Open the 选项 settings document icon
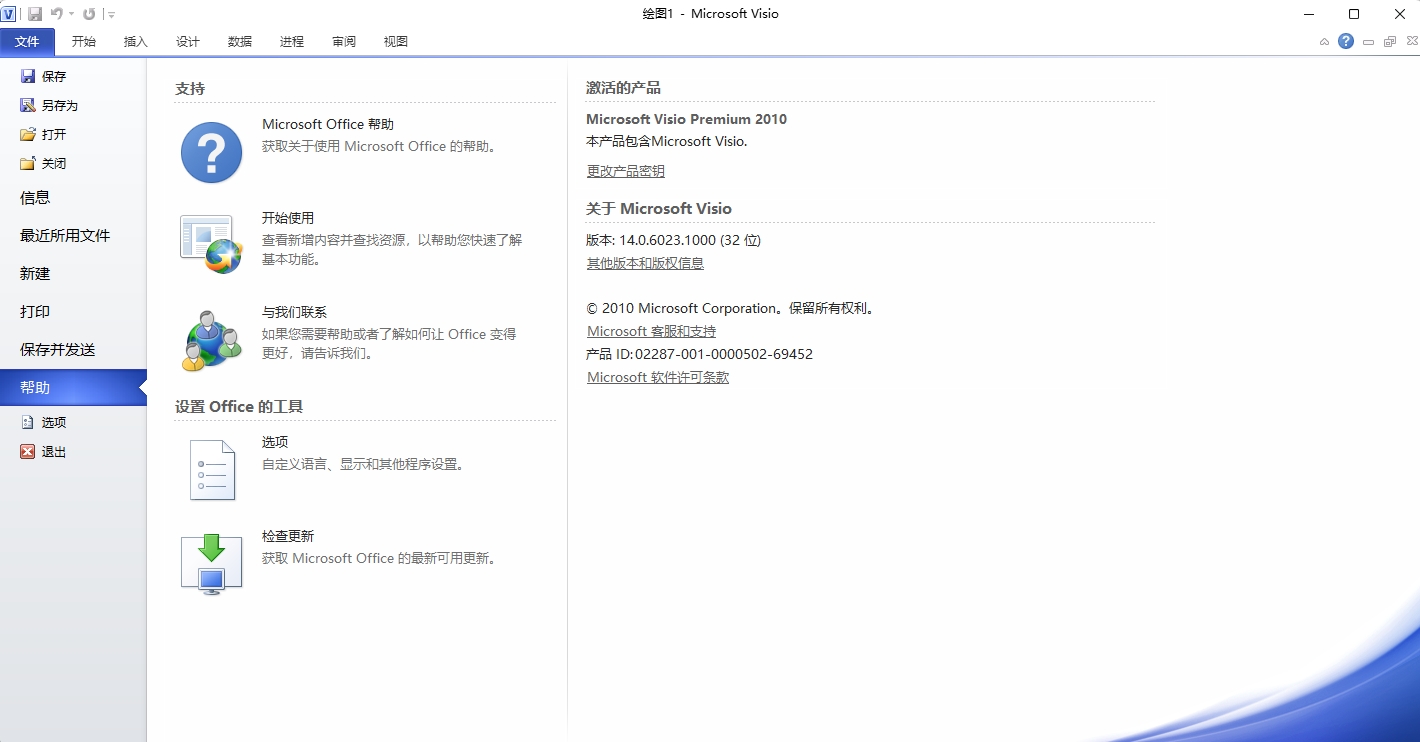This screenshot has width=1420, height=742. coord(211,469)
